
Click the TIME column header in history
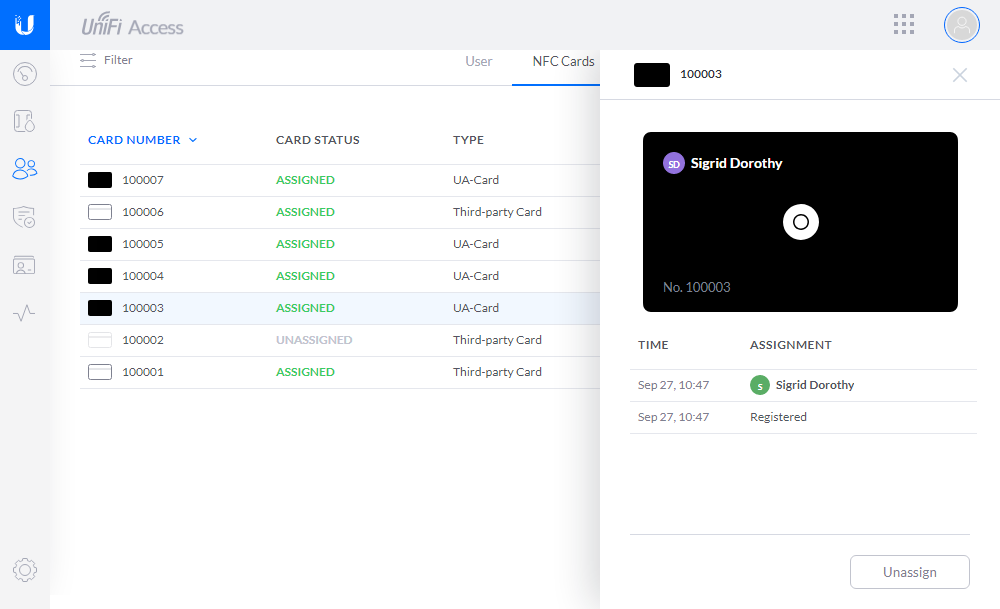click(653, 345)
